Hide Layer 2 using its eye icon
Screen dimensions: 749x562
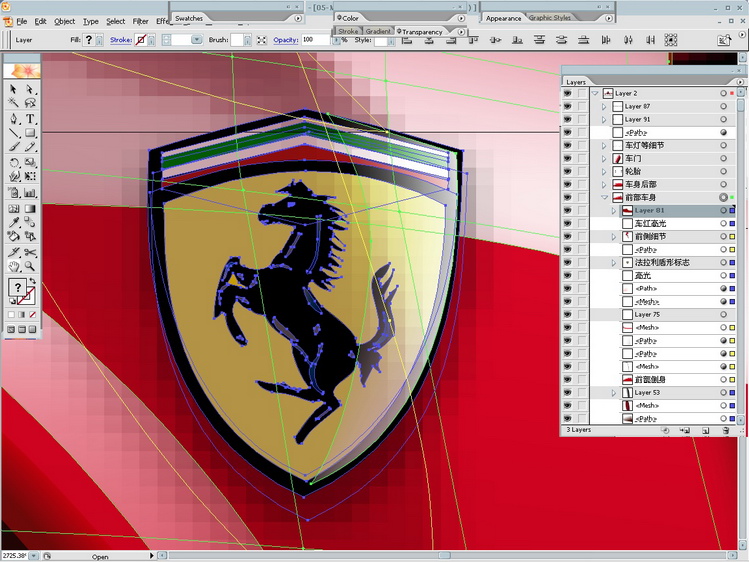[x=567, y=93]
